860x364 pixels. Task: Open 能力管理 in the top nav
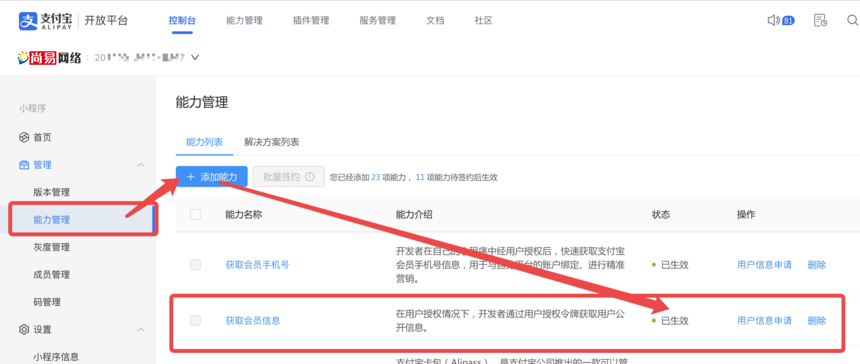[244, 21]
